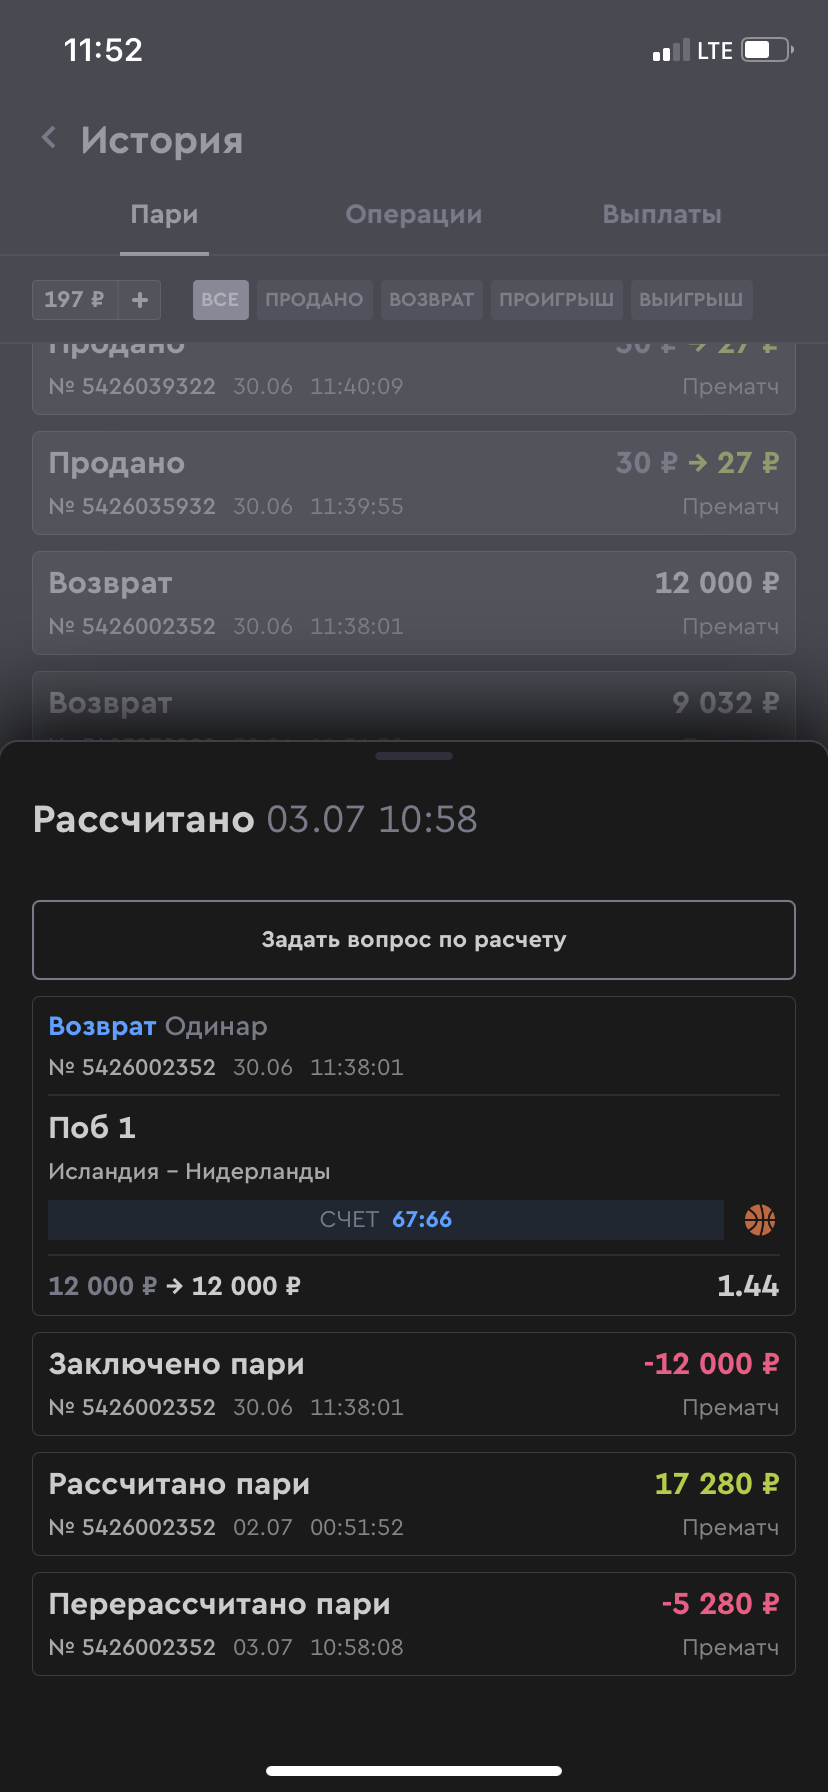The width and height of the screenshot is (828, 1792).
Task: Tap the Рассчитано пари 17 280 ₽ row
Action: (x=414, y=1503)
